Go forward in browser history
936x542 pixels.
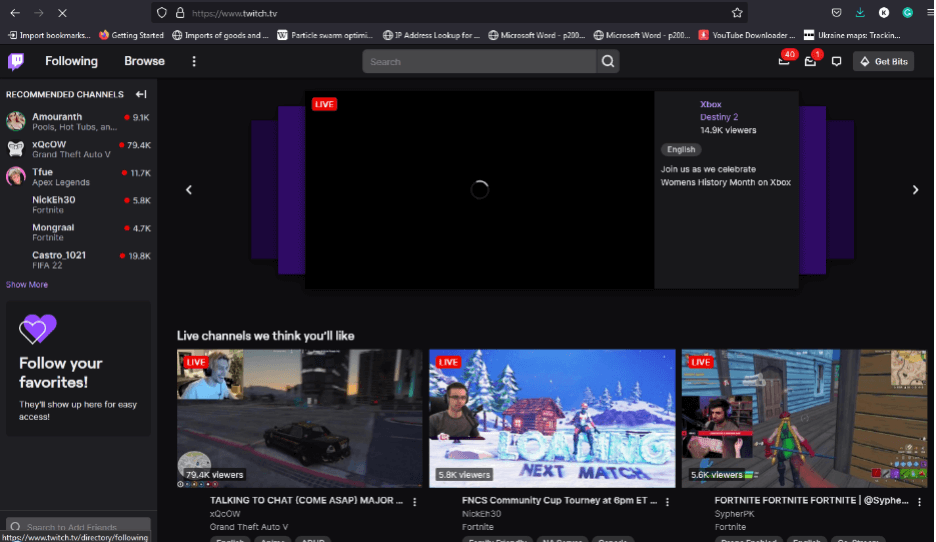[x=39, y=13]
